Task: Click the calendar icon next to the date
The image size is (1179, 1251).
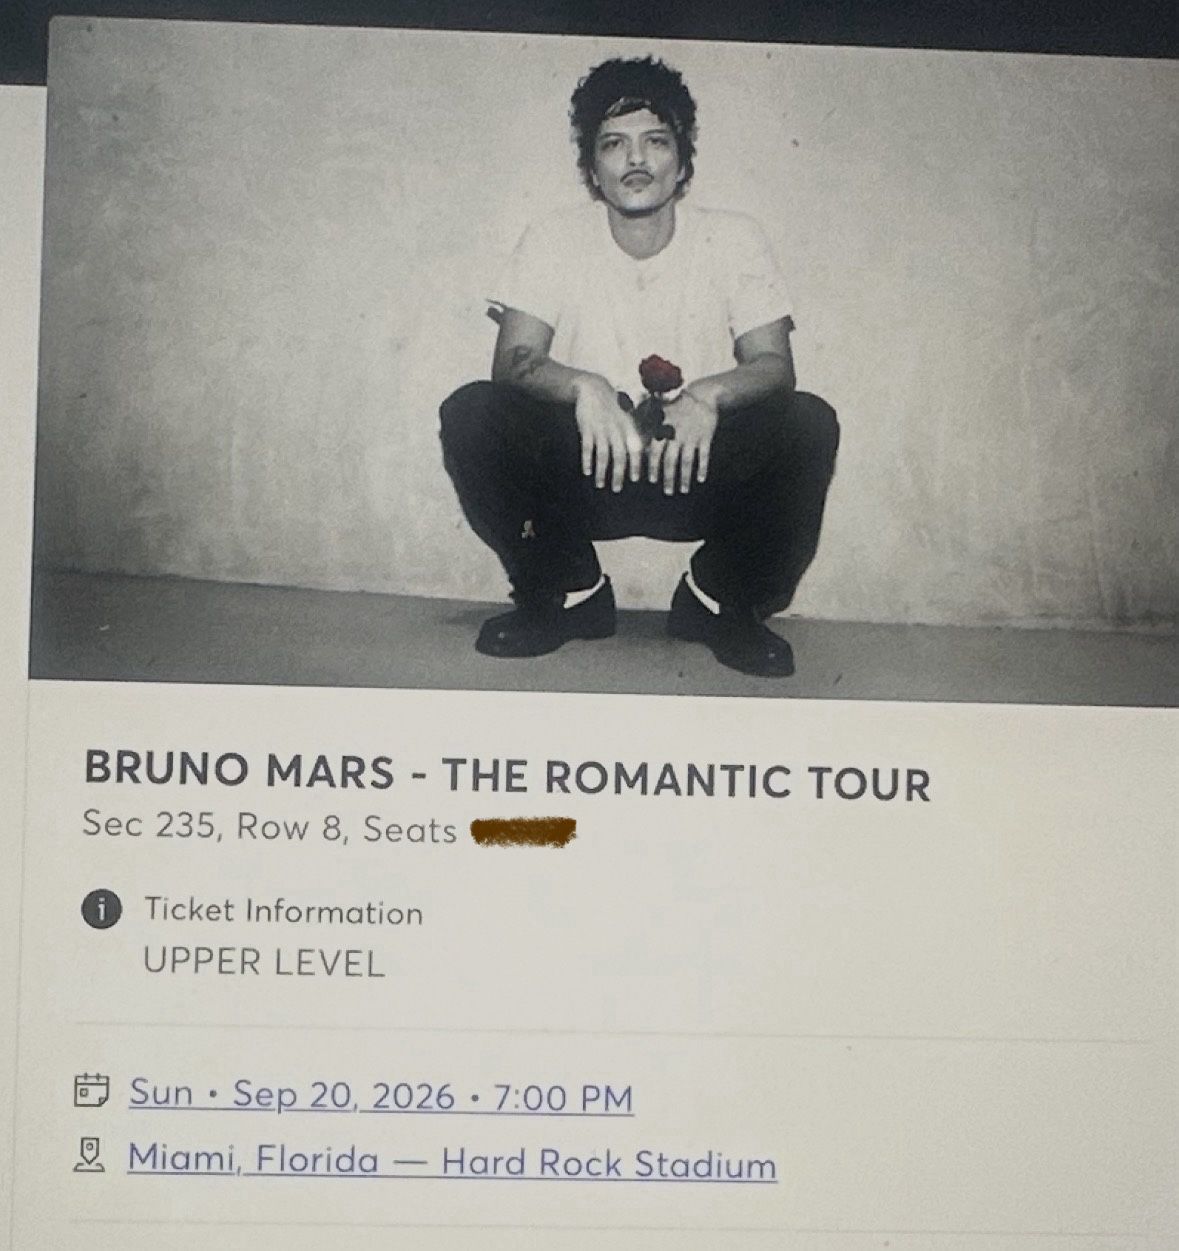Action: click(x=91, y=1091)
